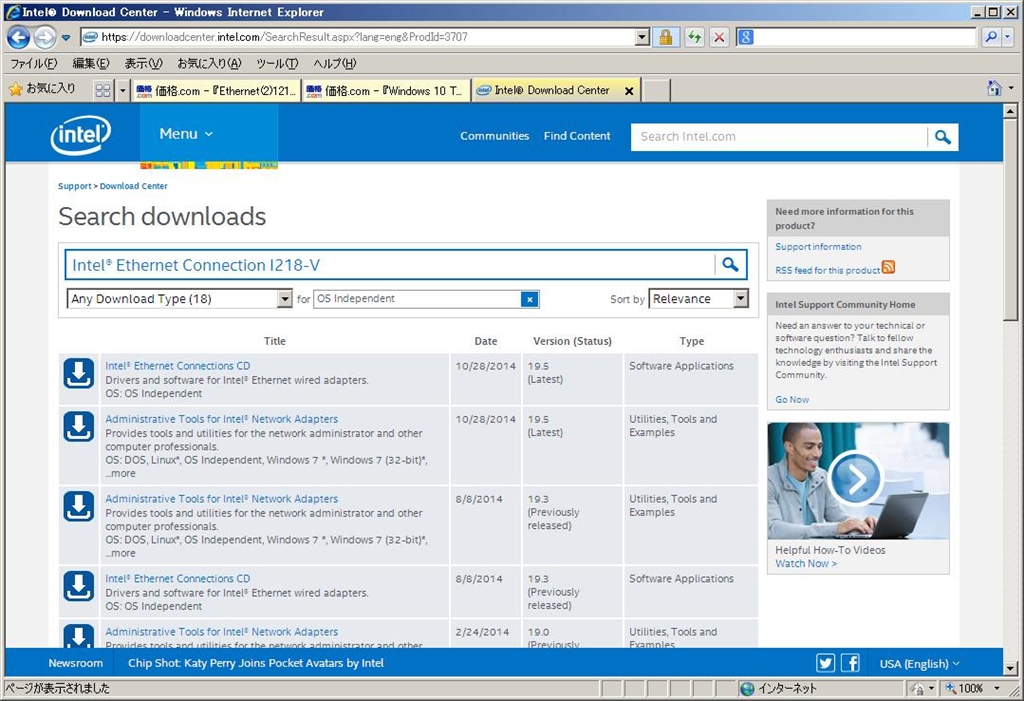The height and width of the screenshot is (701, 1024).
Task: Click the security lock icon in address bar
Action: (665, 37)
